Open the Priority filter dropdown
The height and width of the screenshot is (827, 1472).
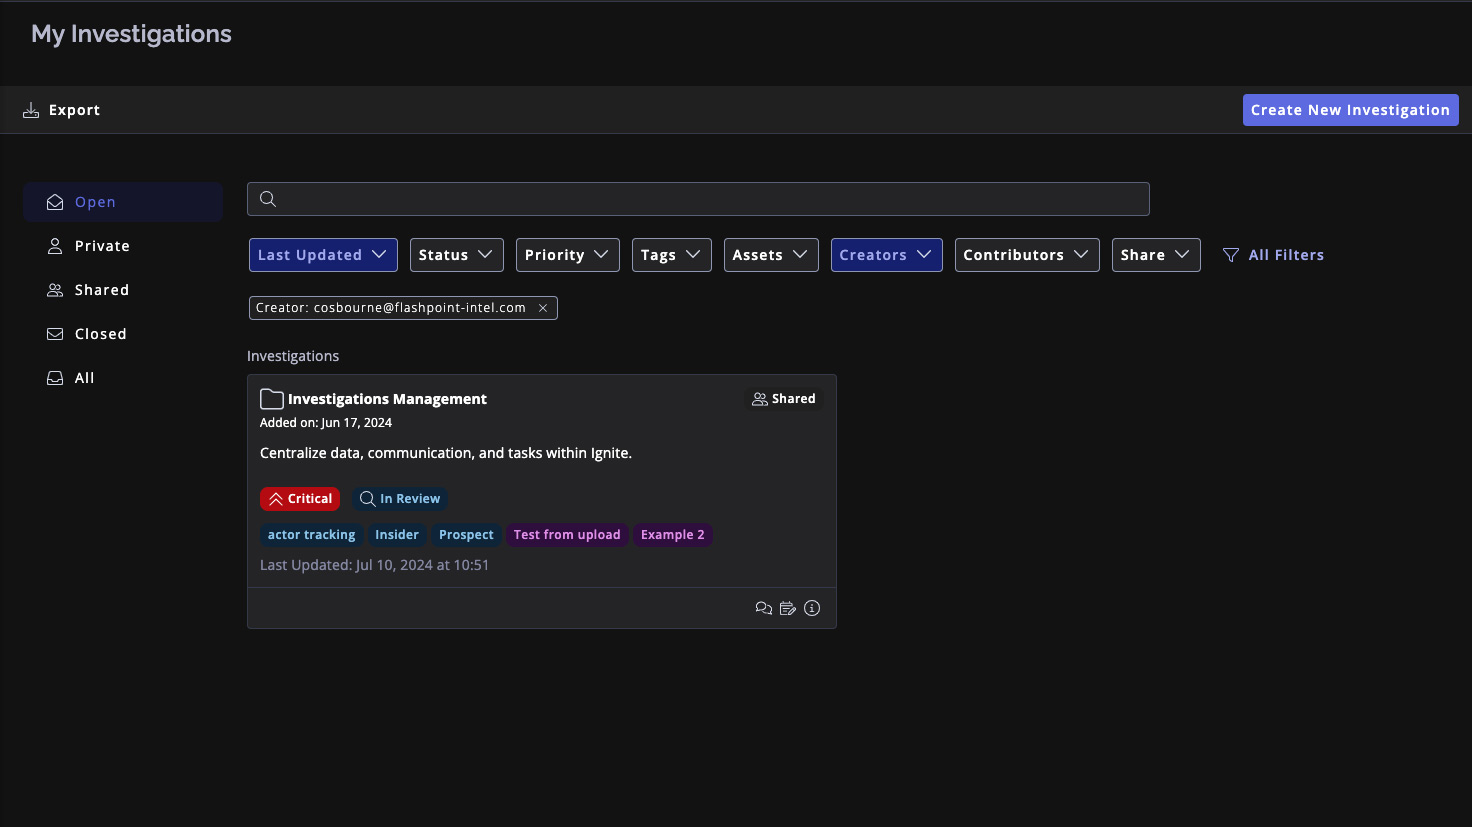pos(568,255)
